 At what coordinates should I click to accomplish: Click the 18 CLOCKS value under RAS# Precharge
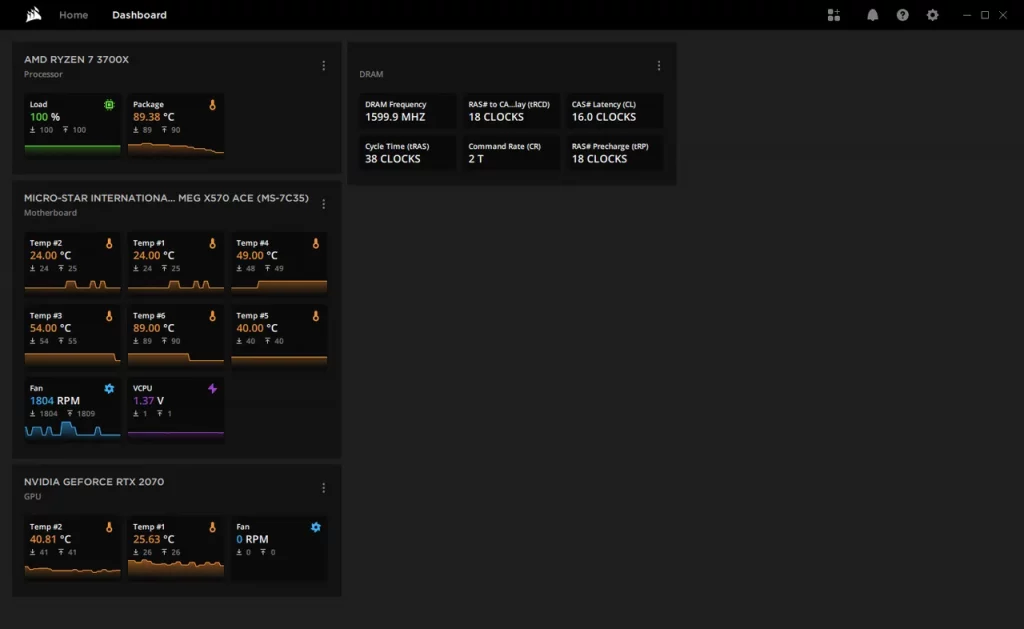[599, 159]
